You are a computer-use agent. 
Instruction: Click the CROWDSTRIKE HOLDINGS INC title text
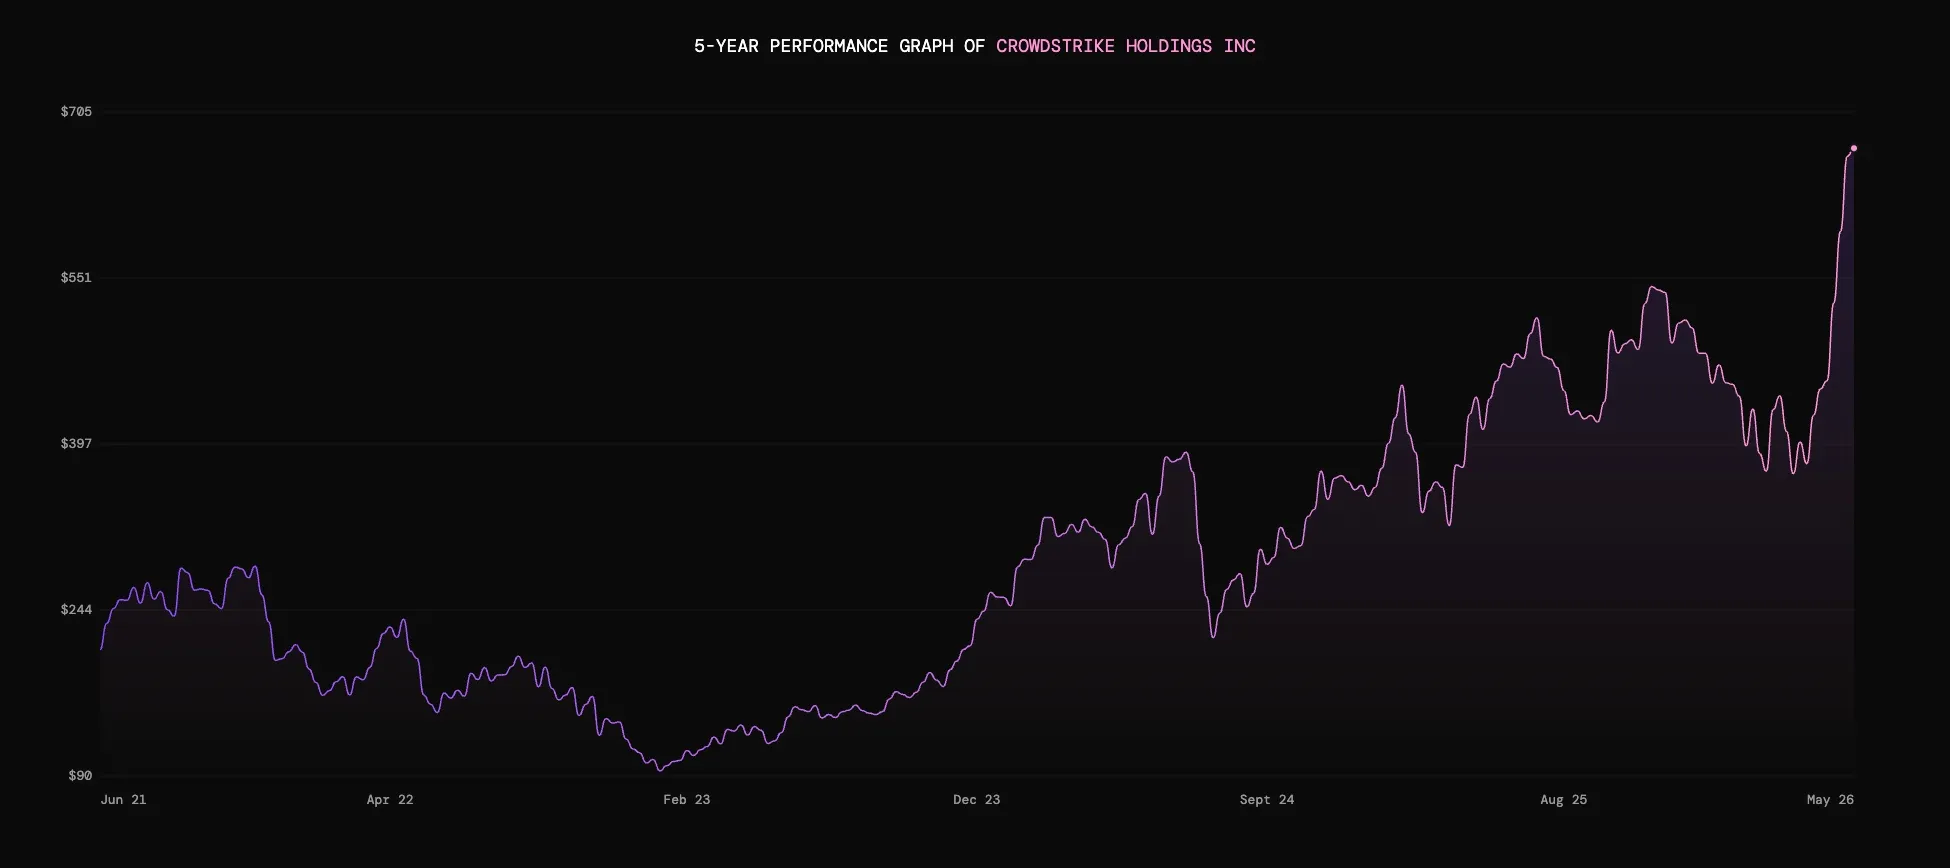[1125, 46]
